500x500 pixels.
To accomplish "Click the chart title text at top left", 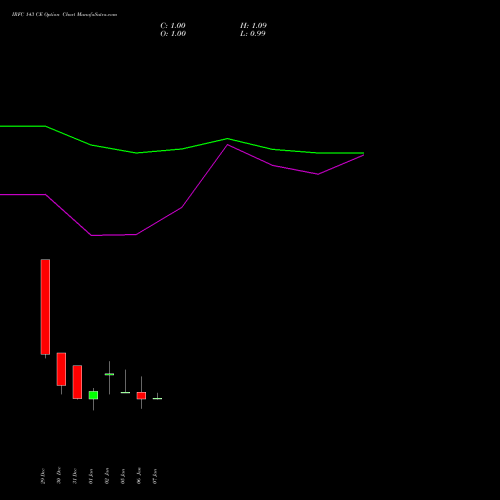I will [x=64, y=15].
